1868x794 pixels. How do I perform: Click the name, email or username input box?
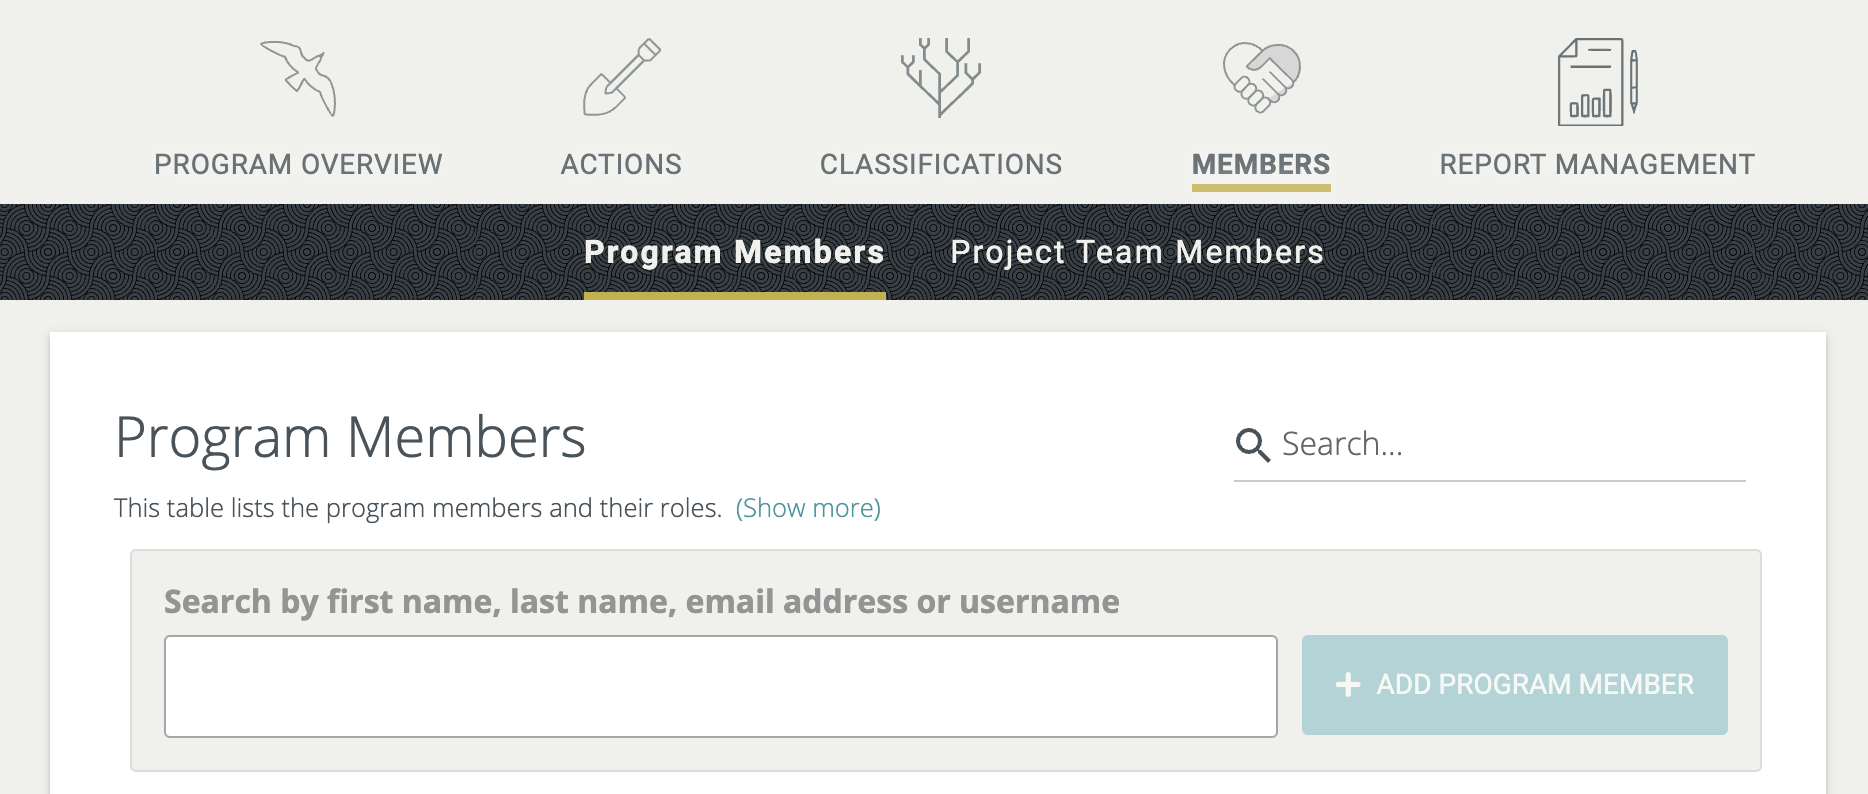coord(720,687)
